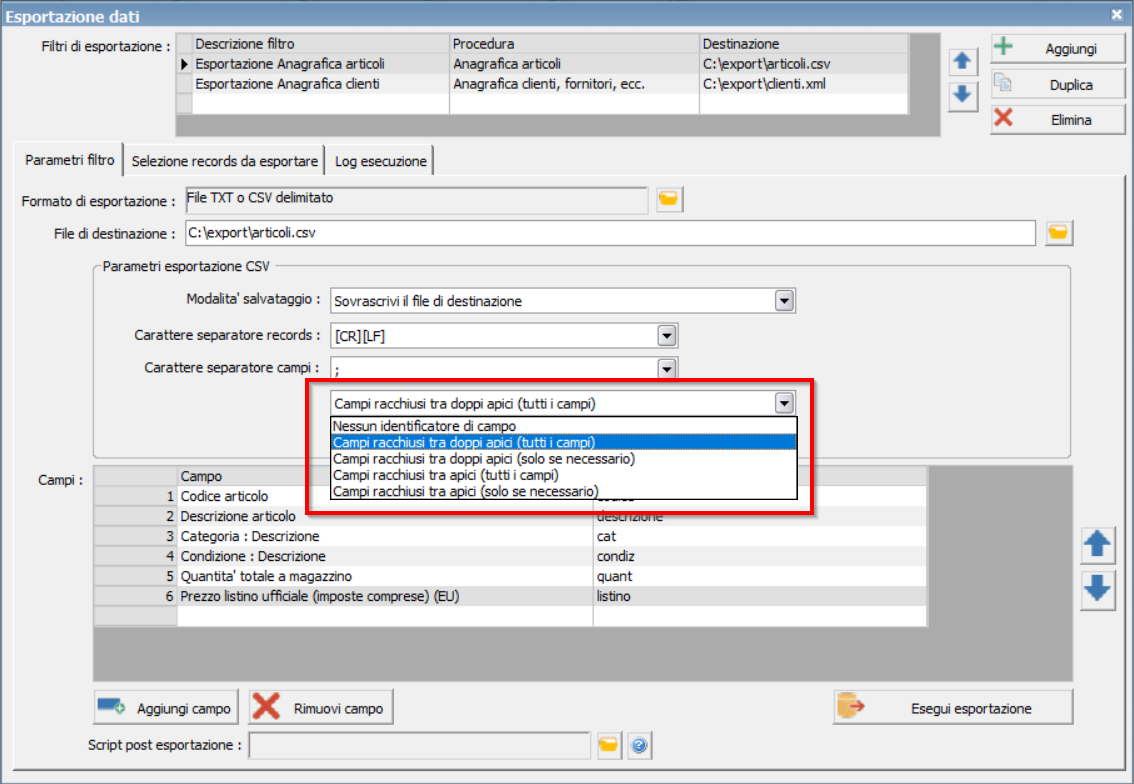This screenshot has height=784, width=1134.
Task: Open Carattere separatore campi dropdown
Action: (667, 368)
